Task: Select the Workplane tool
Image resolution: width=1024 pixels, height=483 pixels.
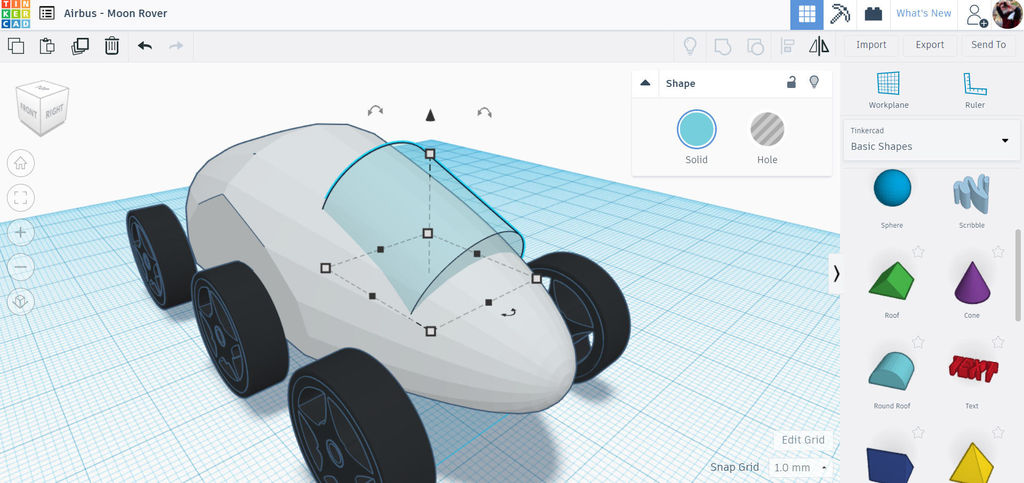Action: 888,90
